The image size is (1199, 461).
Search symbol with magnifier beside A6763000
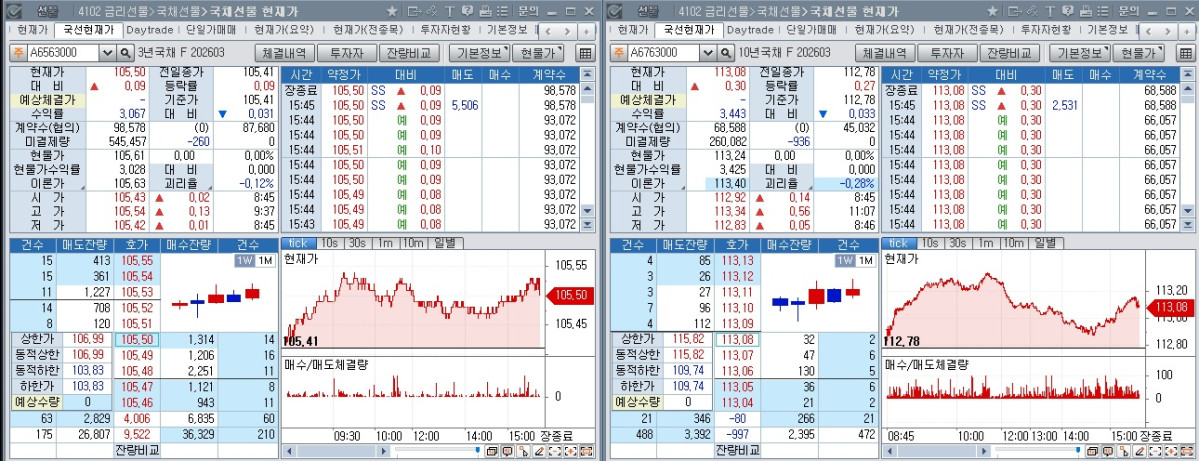pyautogui.click(x=726, y=53)
